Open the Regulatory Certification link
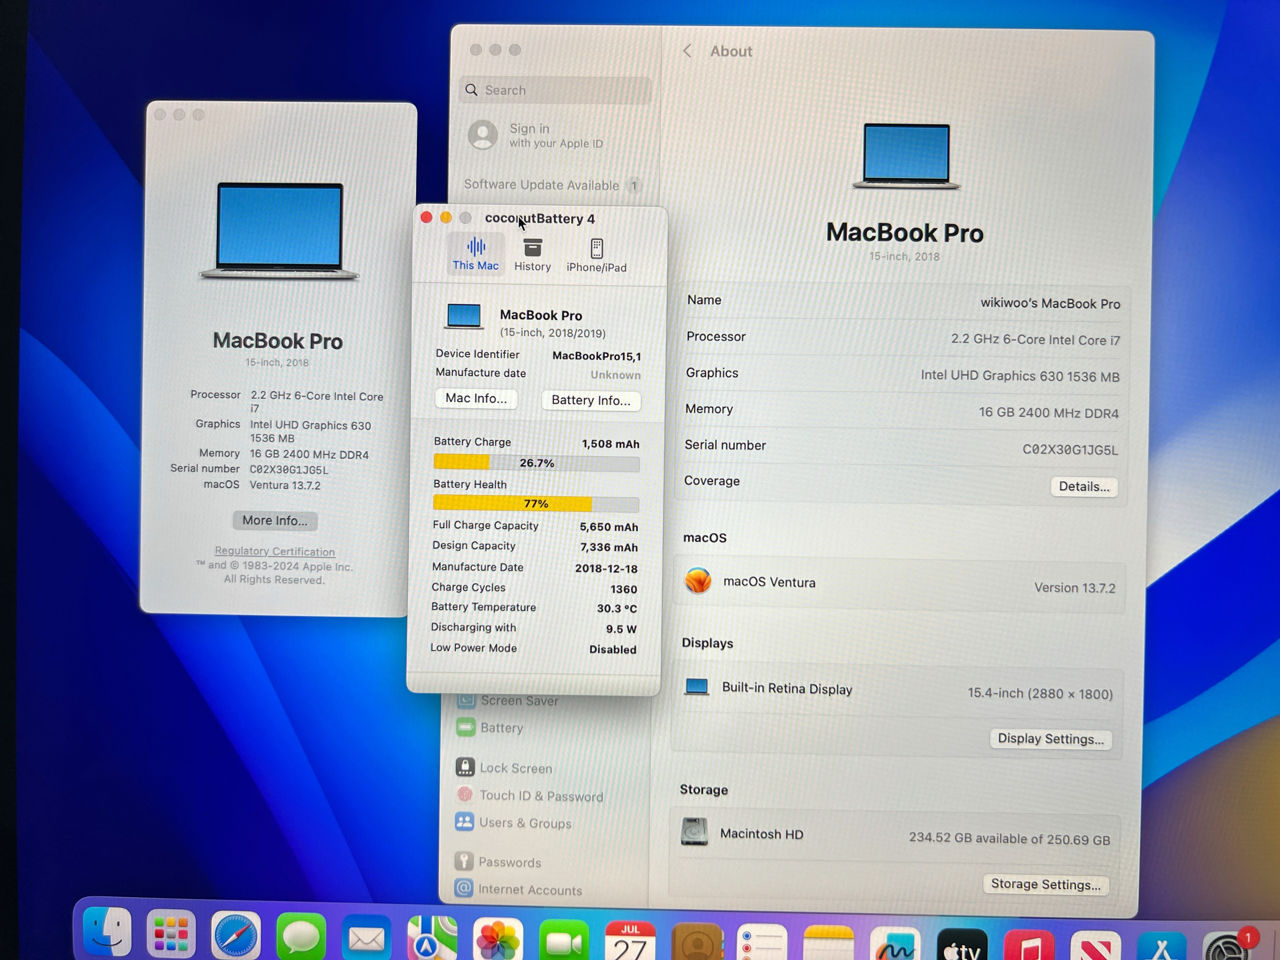 [x=275, y=551]
